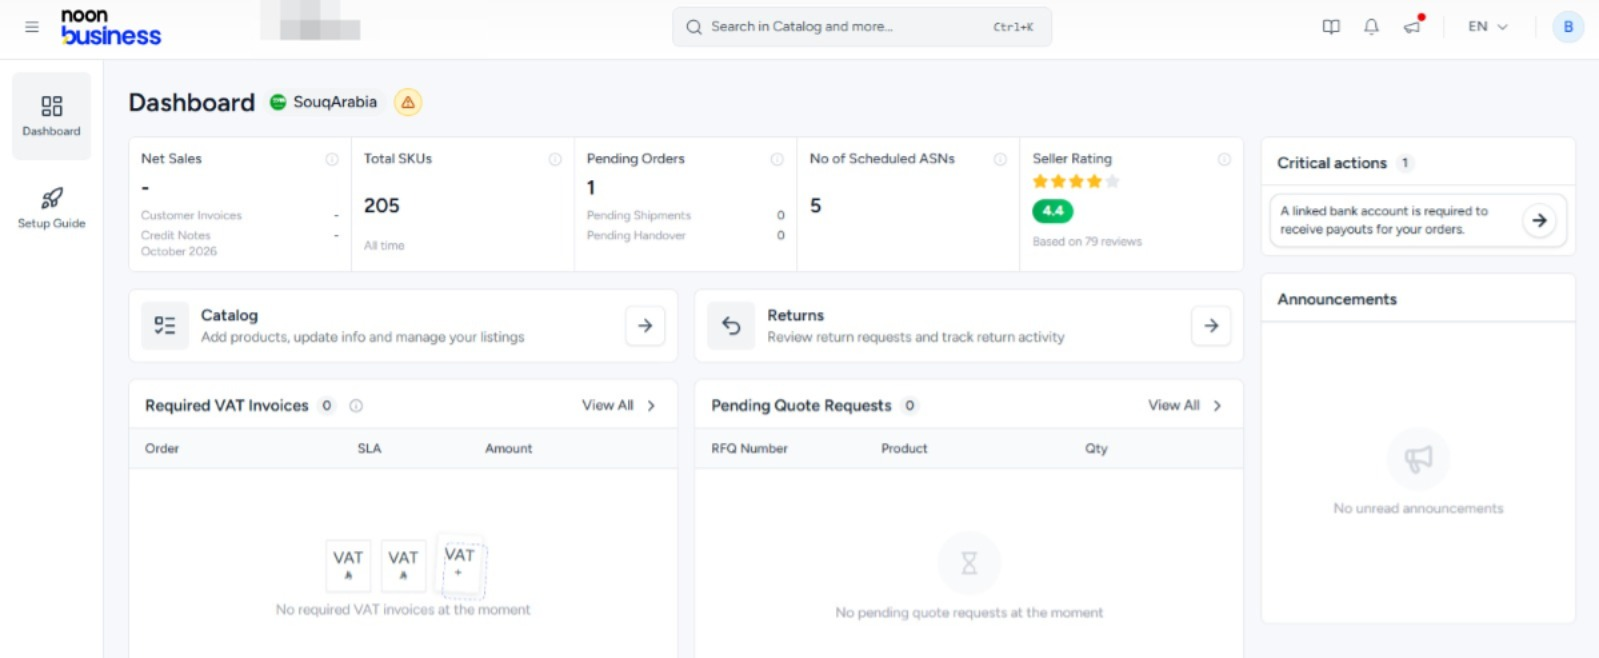Click the Order column header
The width and height of the screenshot is (1599, 658).
tap(162, 448)
